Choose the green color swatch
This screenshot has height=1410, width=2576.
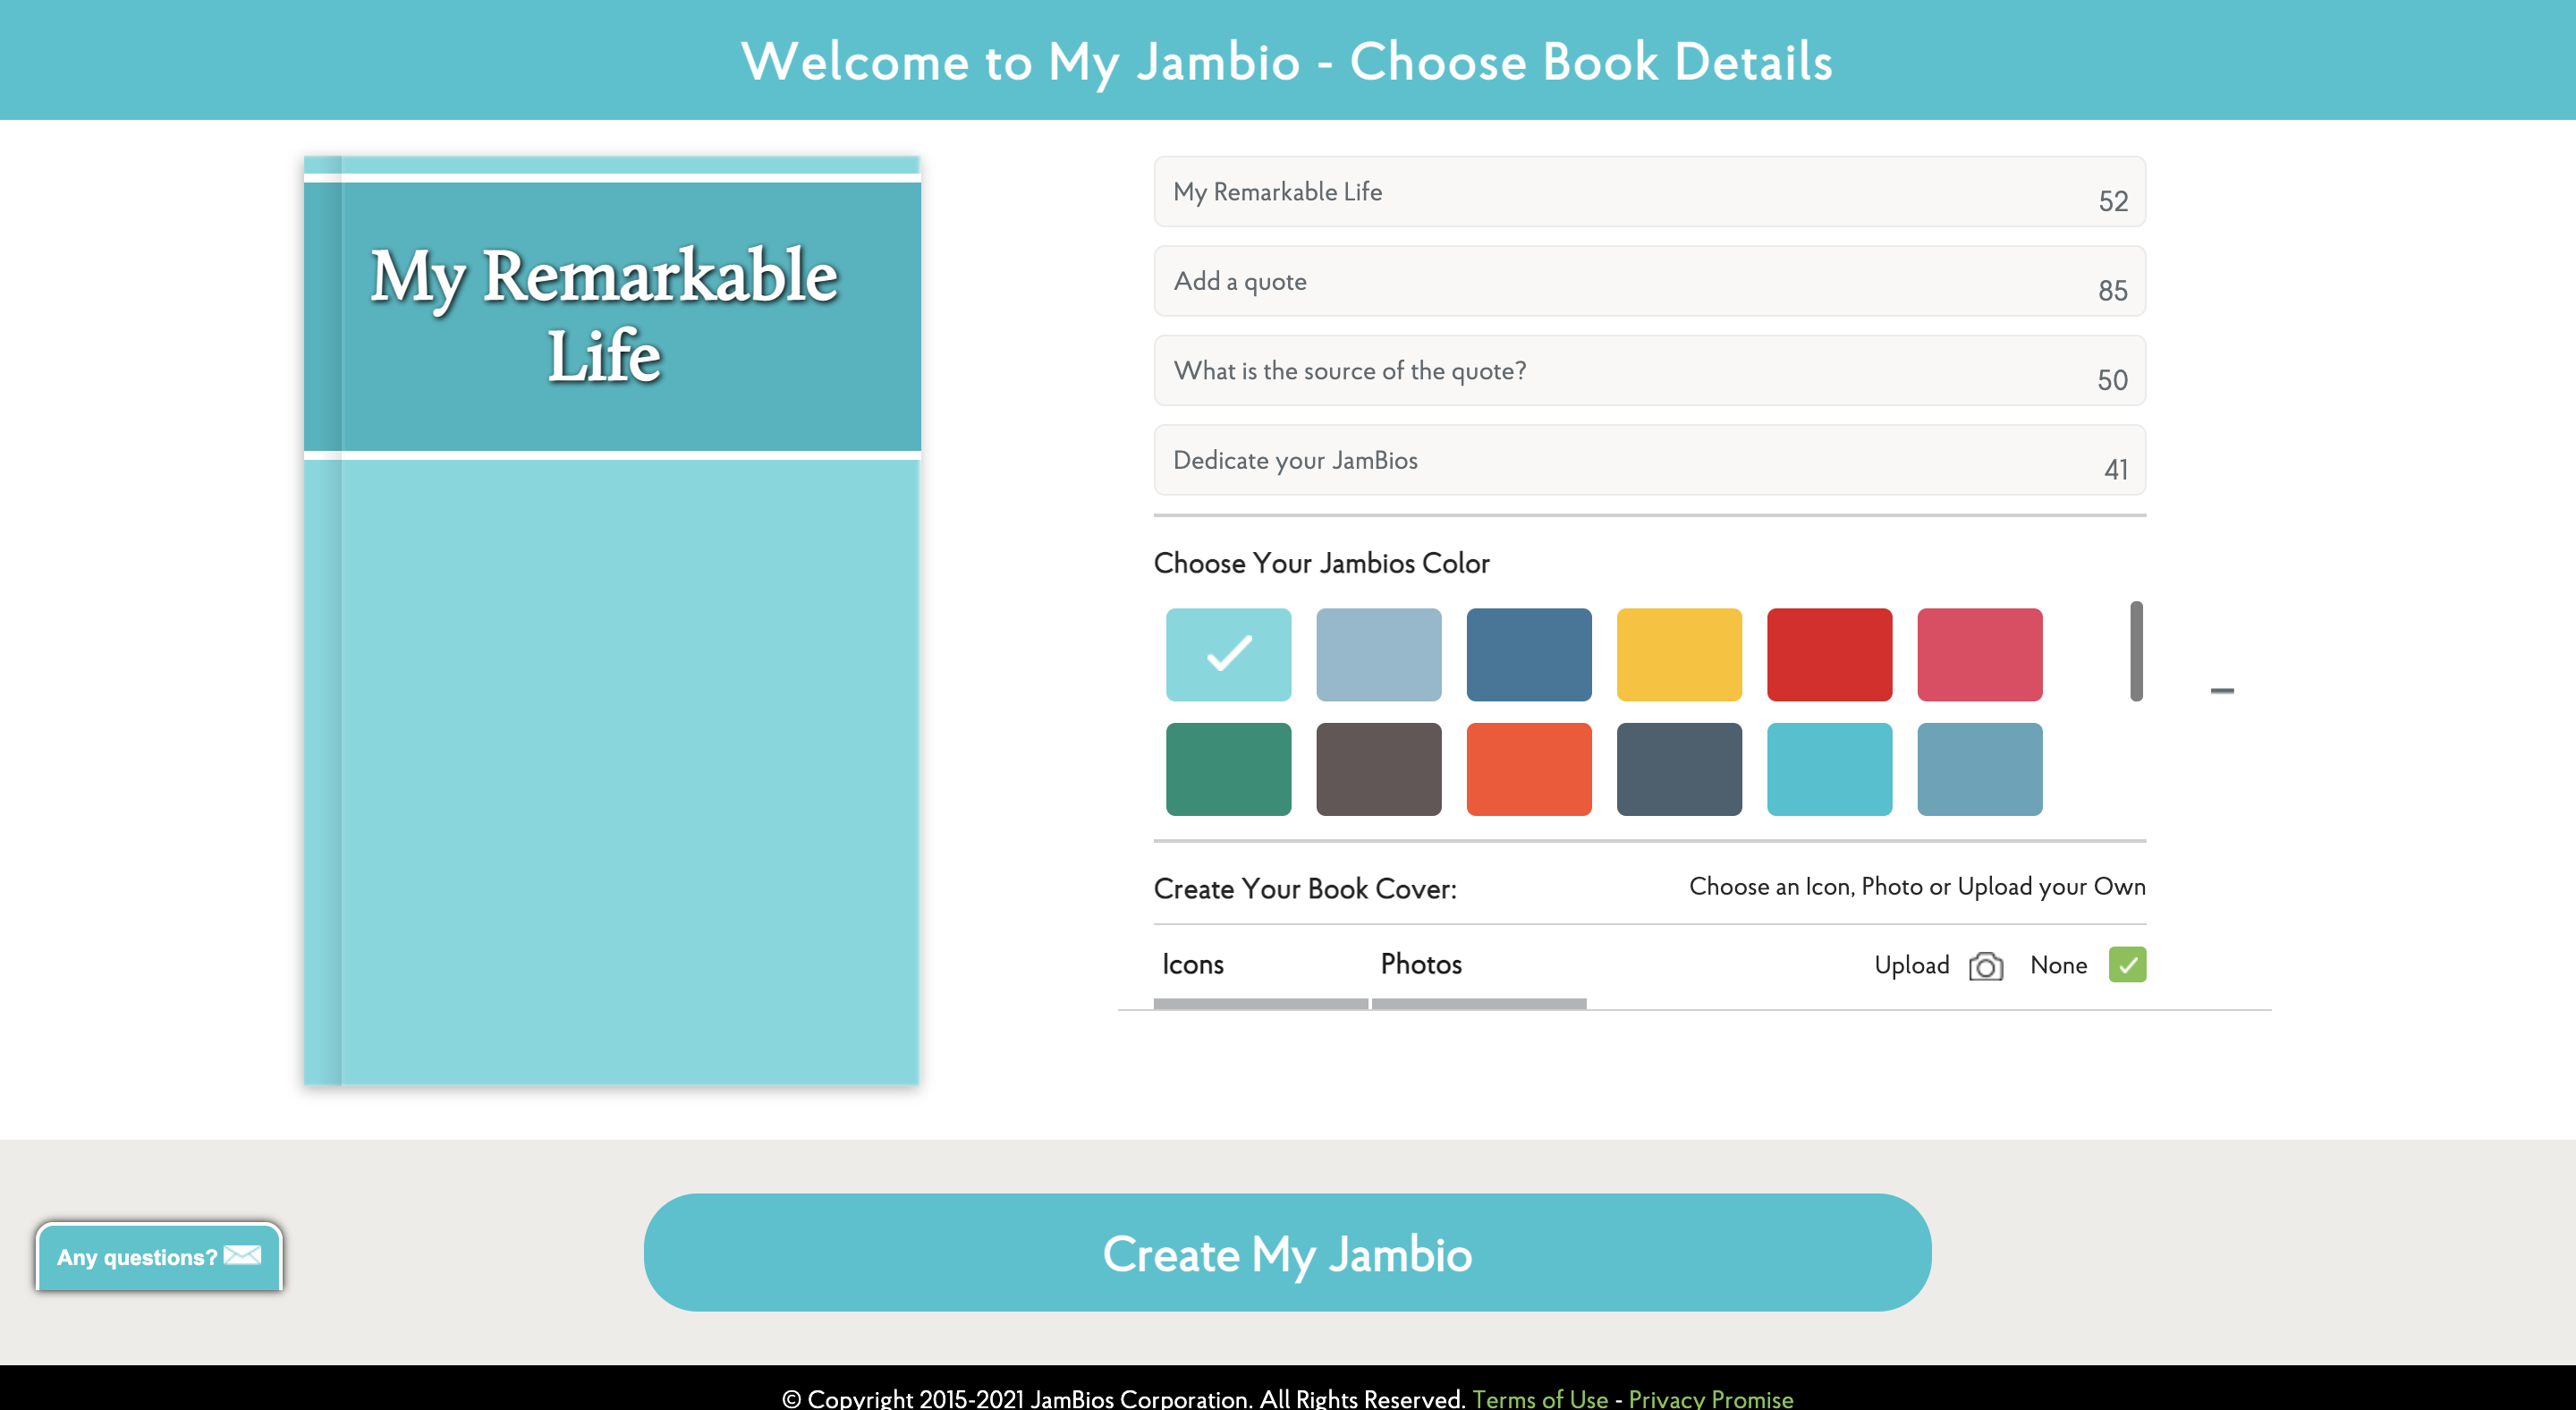pyautogui.click(x=1228, y=769)
